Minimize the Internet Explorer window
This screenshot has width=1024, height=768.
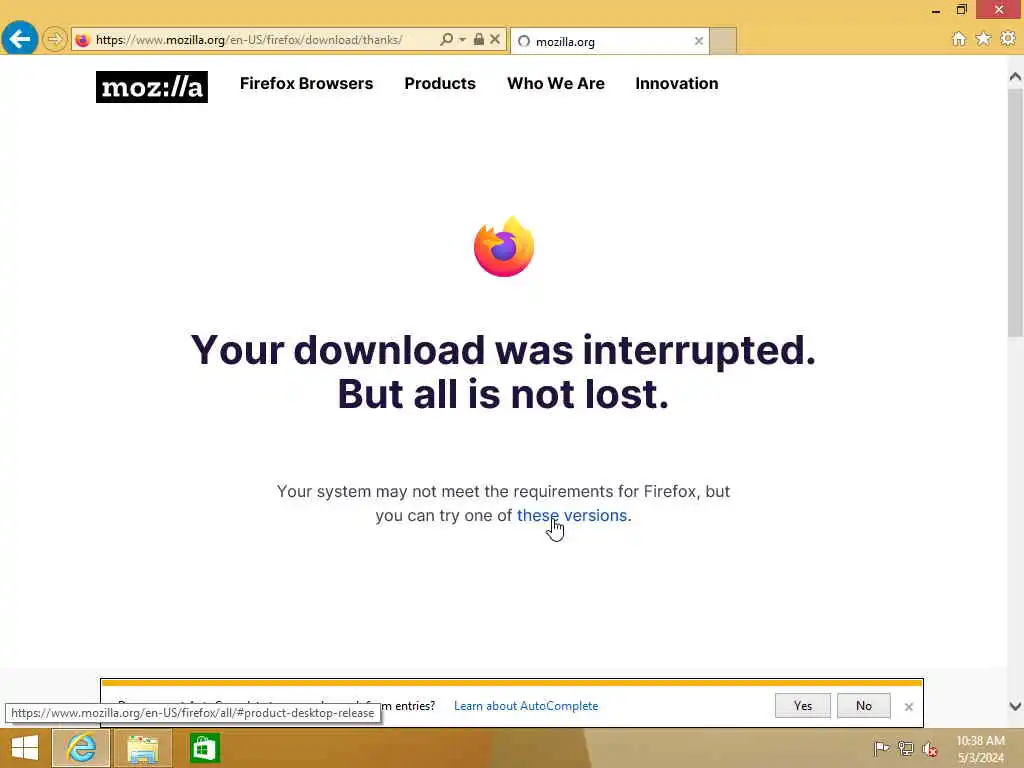tap(936, 10)
